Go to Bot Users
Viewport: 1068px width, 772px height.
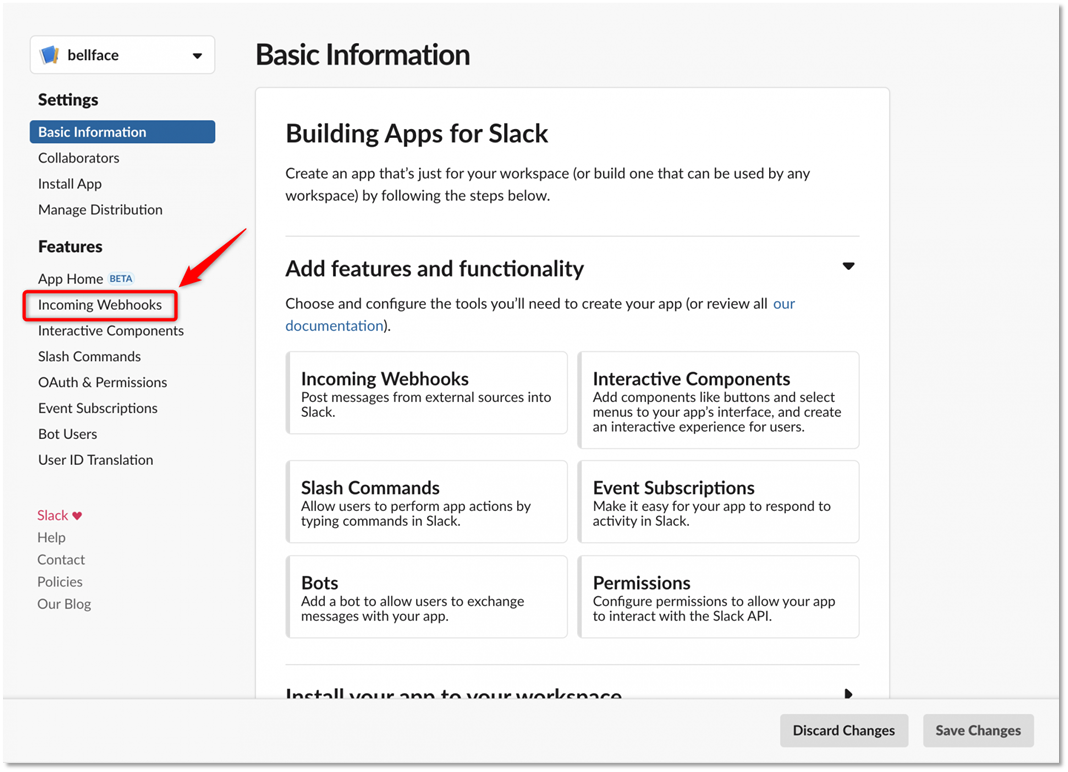(67, 435)
